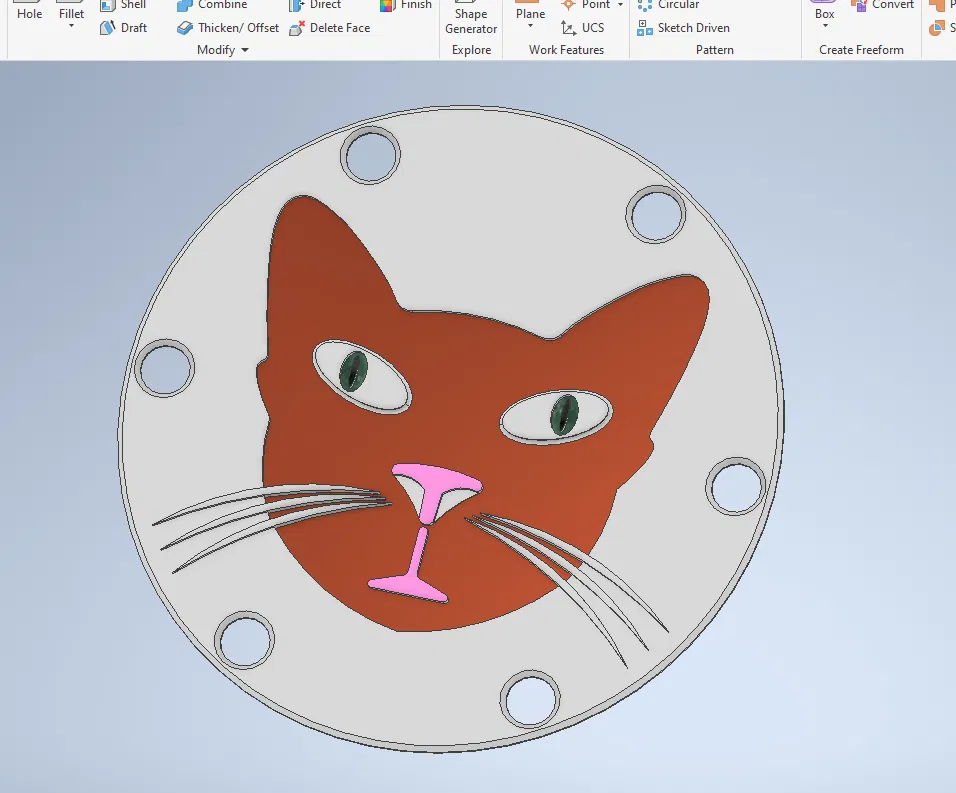The image size is (956, 793).
Task: Select the top hole on the disc
Action: (x=370, y=155)
